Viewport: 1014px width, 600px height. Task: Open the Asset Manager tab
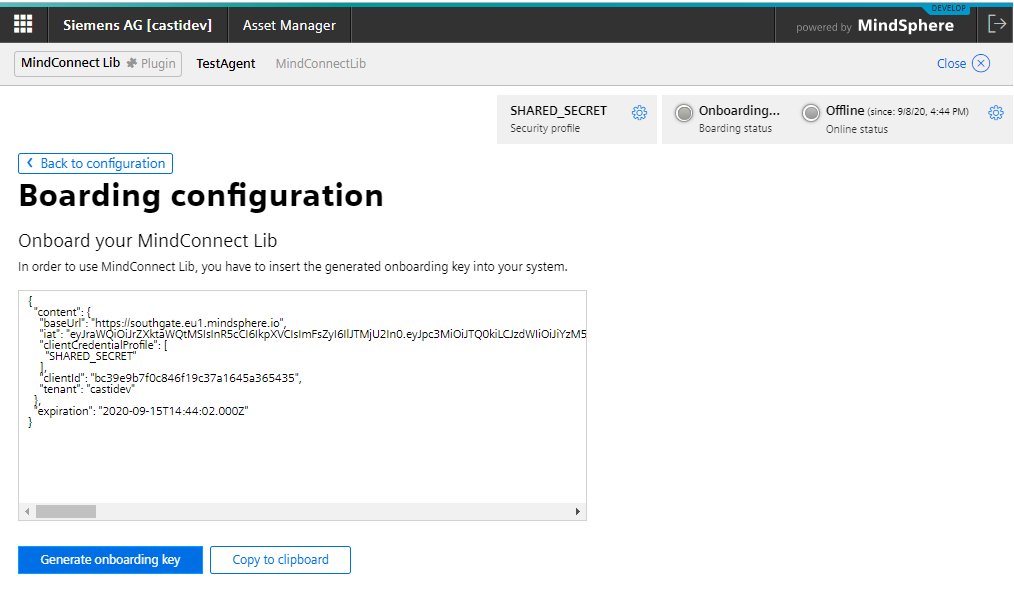tap(289, 25)
